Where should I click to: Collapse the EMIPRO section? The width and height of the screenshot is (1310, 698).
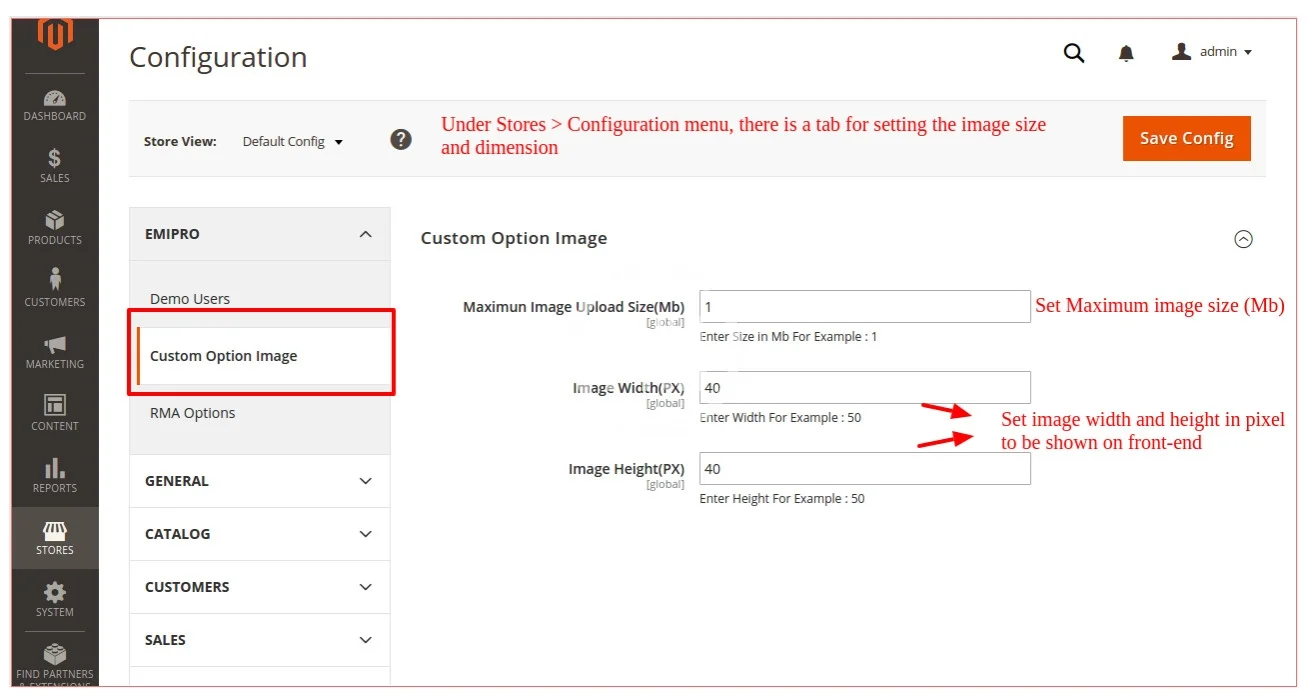pos(365,234)
